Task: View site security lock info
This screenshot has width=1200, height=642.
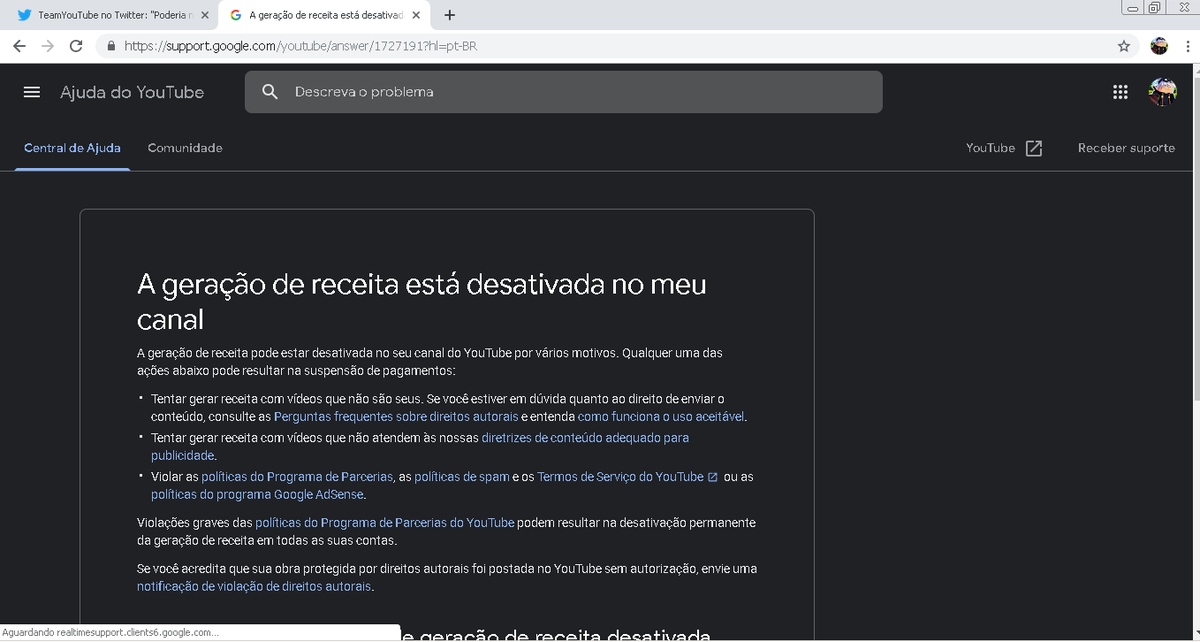Action: coord(111,46)
